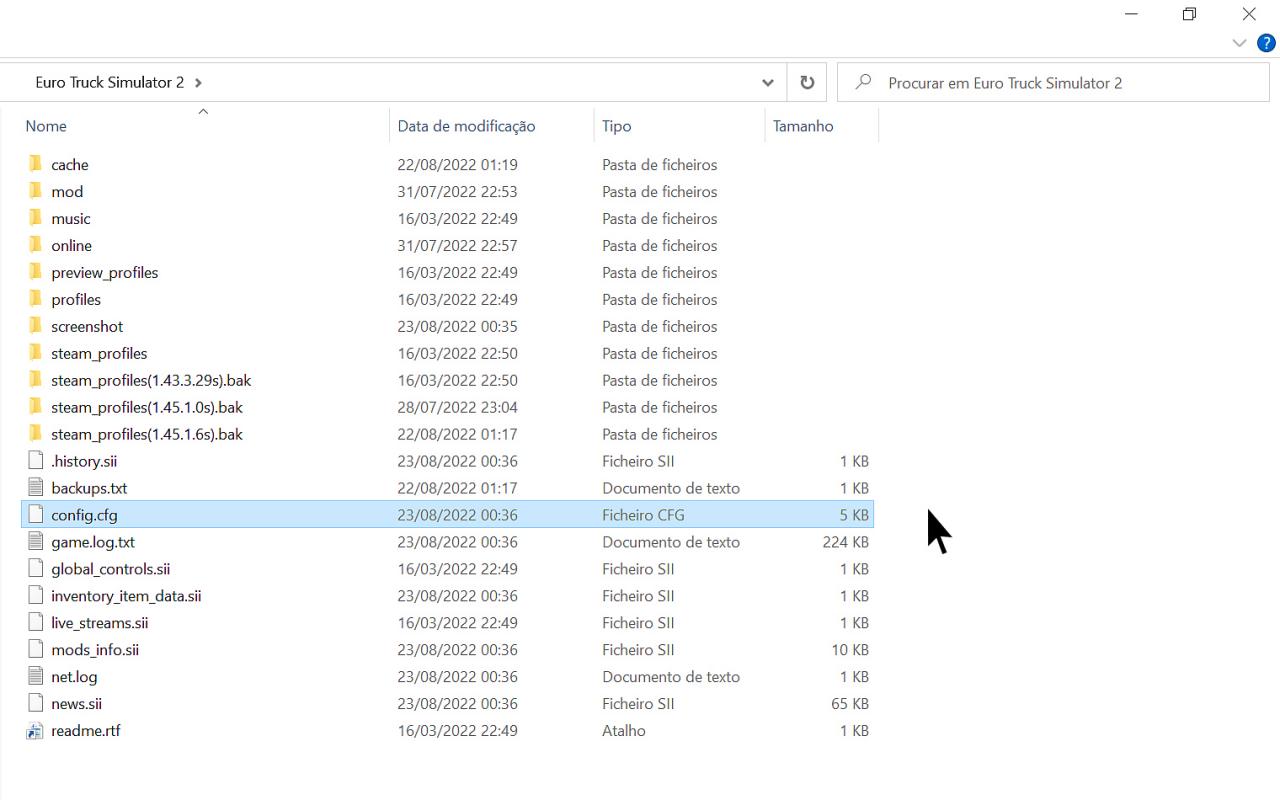Image resolution: width=1280 pixels, height=800 pixels.
Task: Click the news.sii file icon
Action: click(36, 704)
